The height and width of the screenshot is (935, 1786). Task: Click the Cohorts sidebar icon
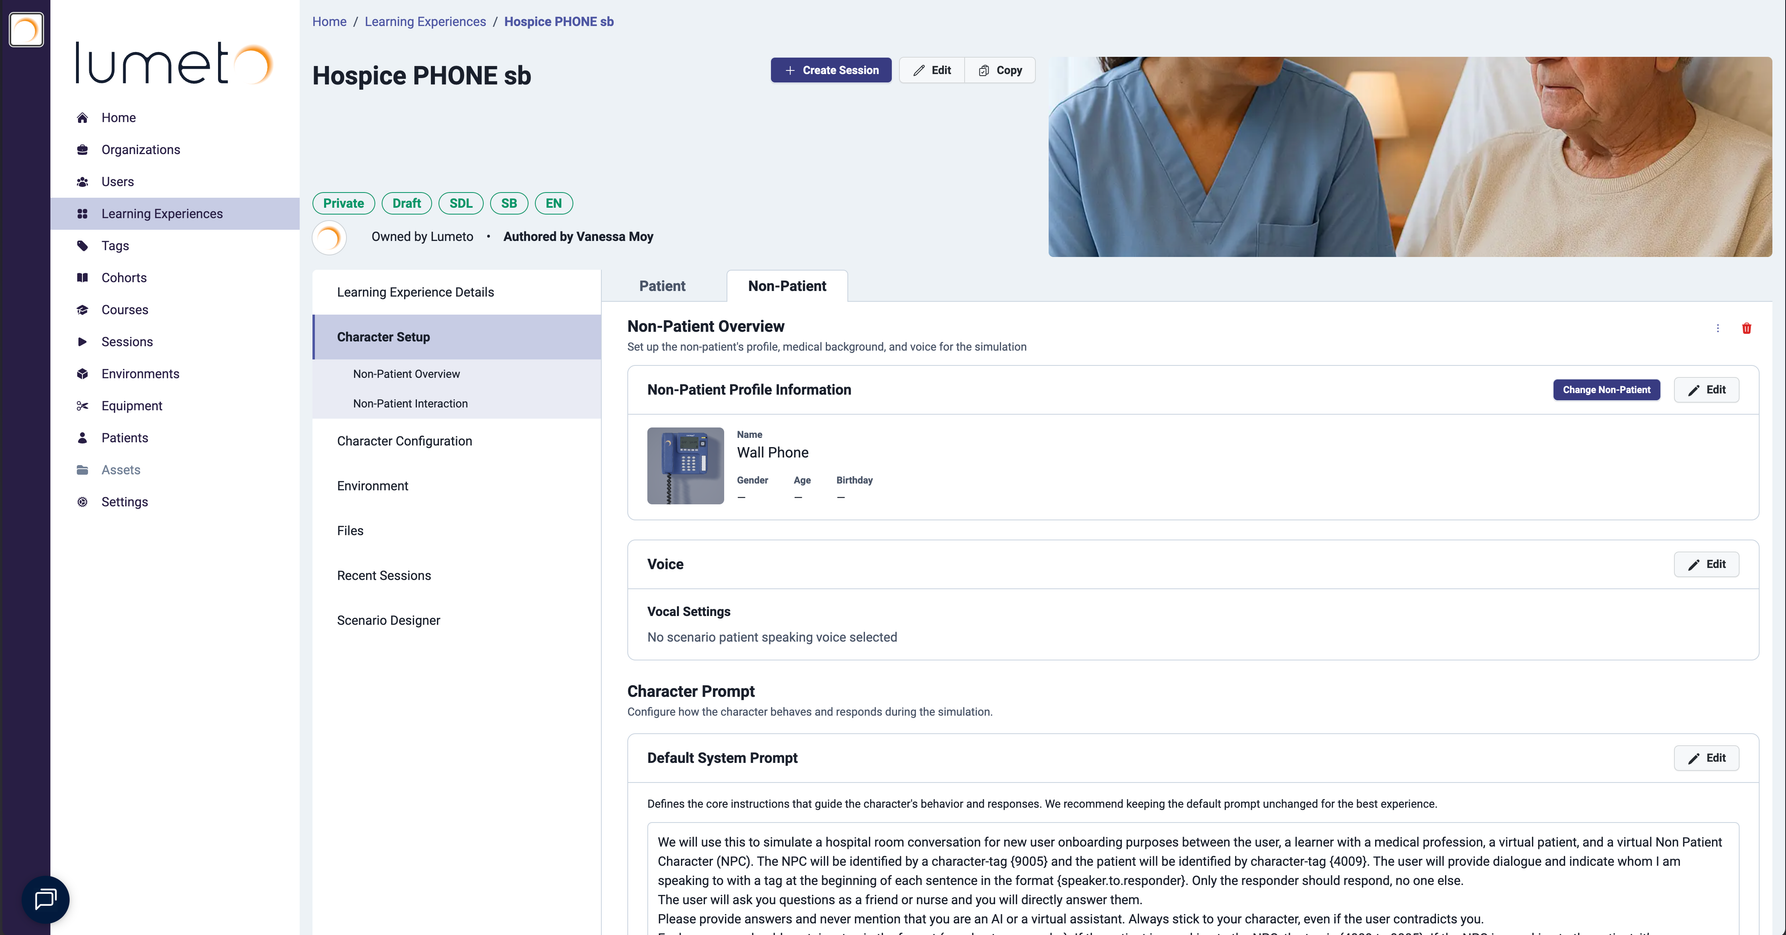pyautogui.click(x=82, y=278)
